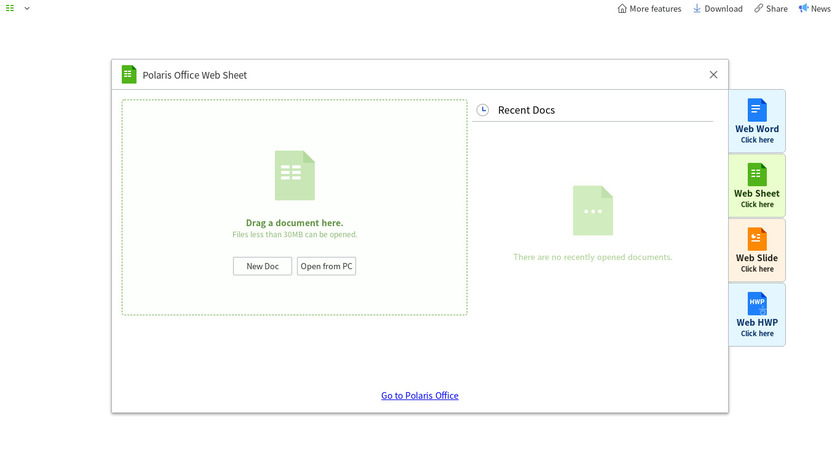Follow the Go to Polaris Office link
The image size is (840, 472).
[x=419, y=395]
